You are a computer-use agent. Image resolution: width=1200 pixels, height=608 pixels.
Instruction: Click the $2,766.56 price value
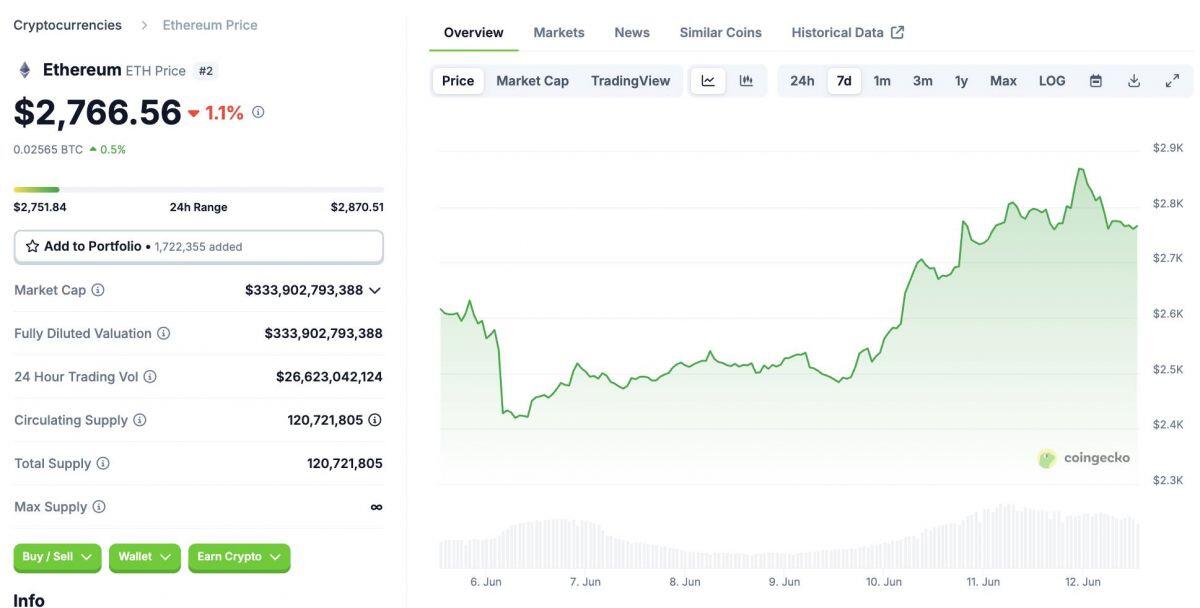(97, 112)
